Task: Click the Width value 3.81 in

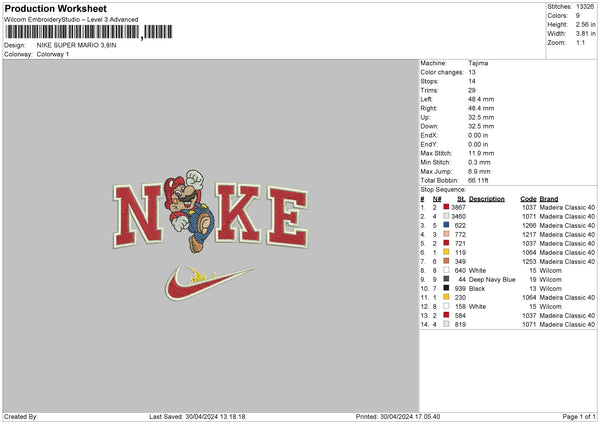Action: (585, 34)
